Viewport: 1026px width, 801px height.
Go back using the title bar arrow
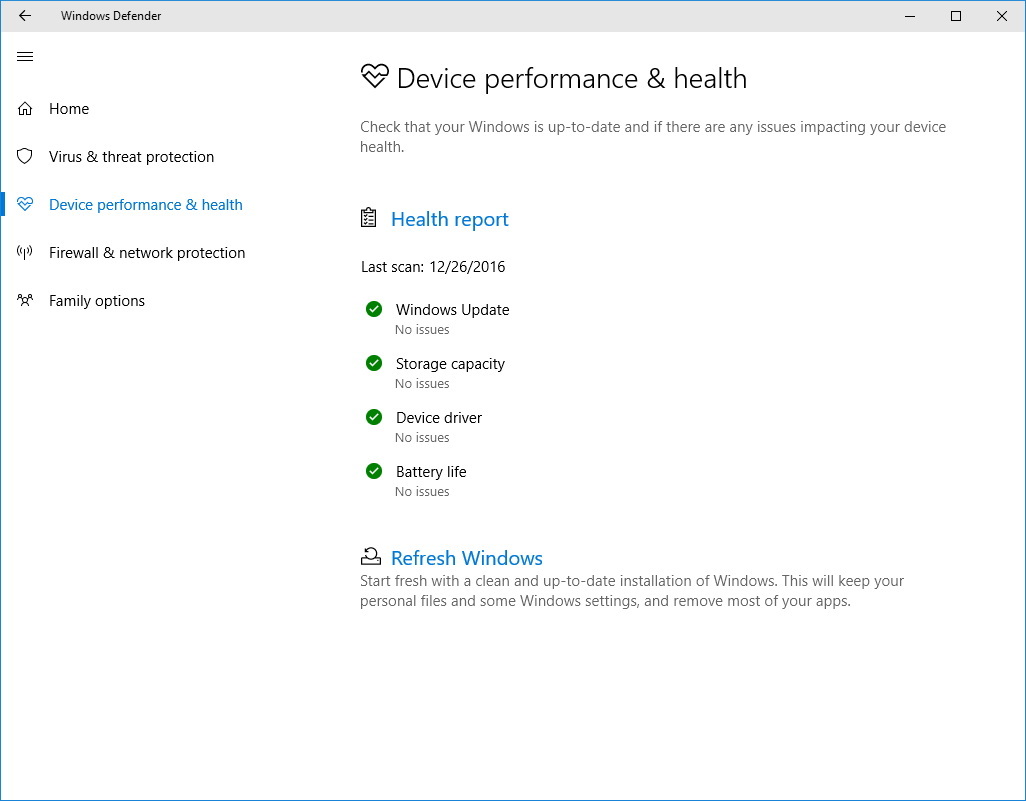(x=25, y=16)
